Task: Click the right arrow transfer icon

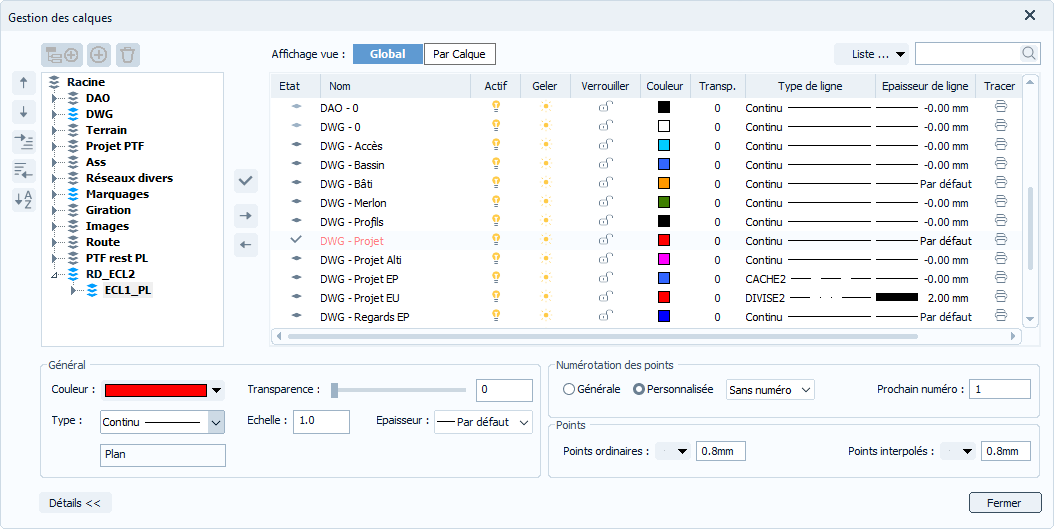Action: [245, 216]
